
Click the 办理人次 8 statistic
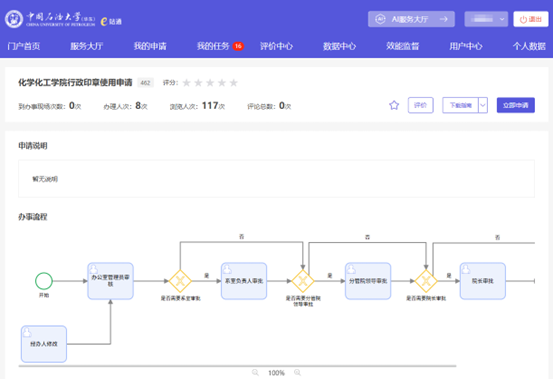(125, 106)
